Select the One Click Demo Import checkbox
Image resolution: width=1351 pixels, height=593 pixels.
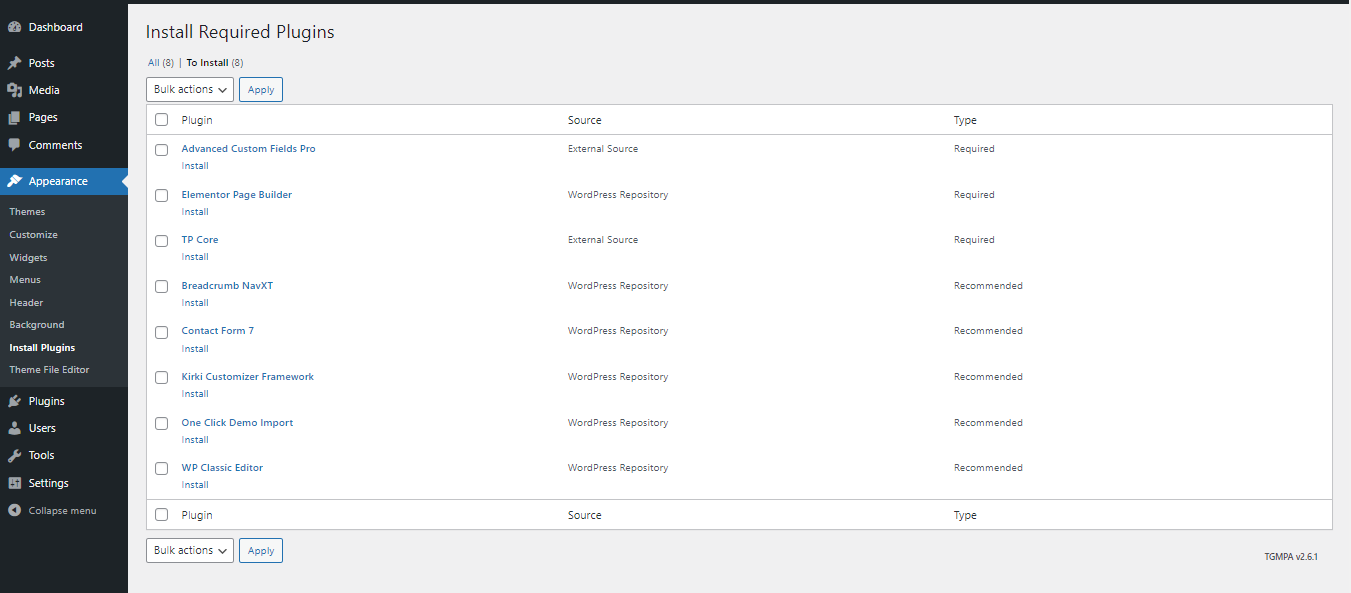pos(161,424)
